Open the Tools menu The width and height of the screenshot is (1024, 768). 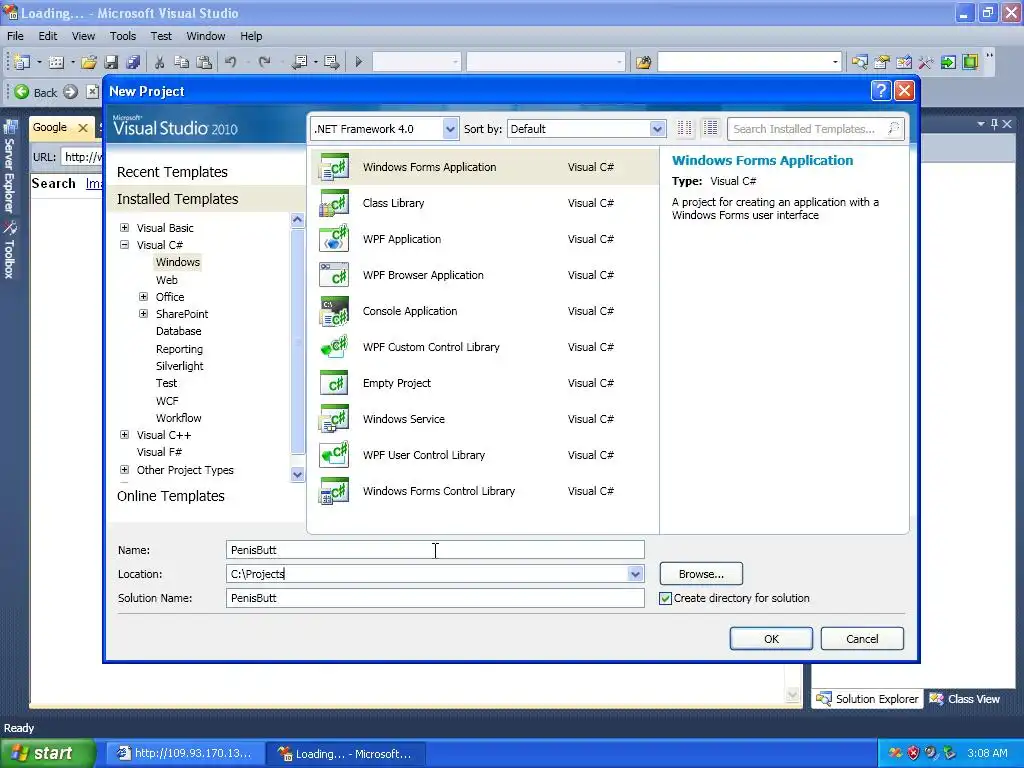click(123, 36)
